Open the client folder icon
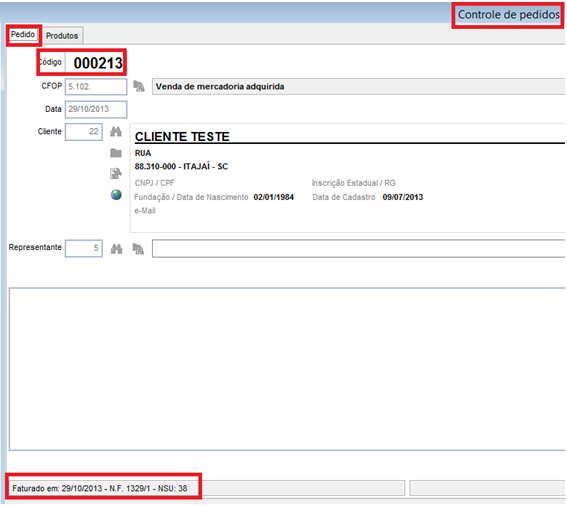 click(116, 153)
